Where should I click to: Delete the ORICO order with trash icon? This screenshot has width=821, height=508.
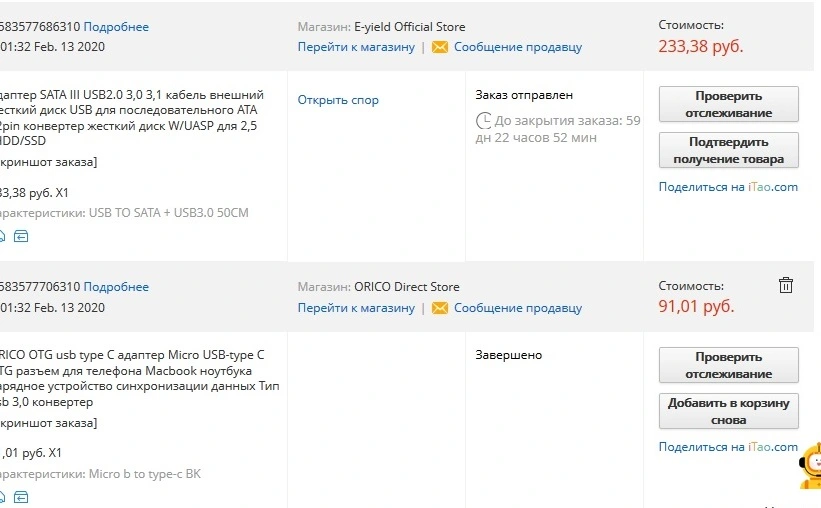[785, 285]
